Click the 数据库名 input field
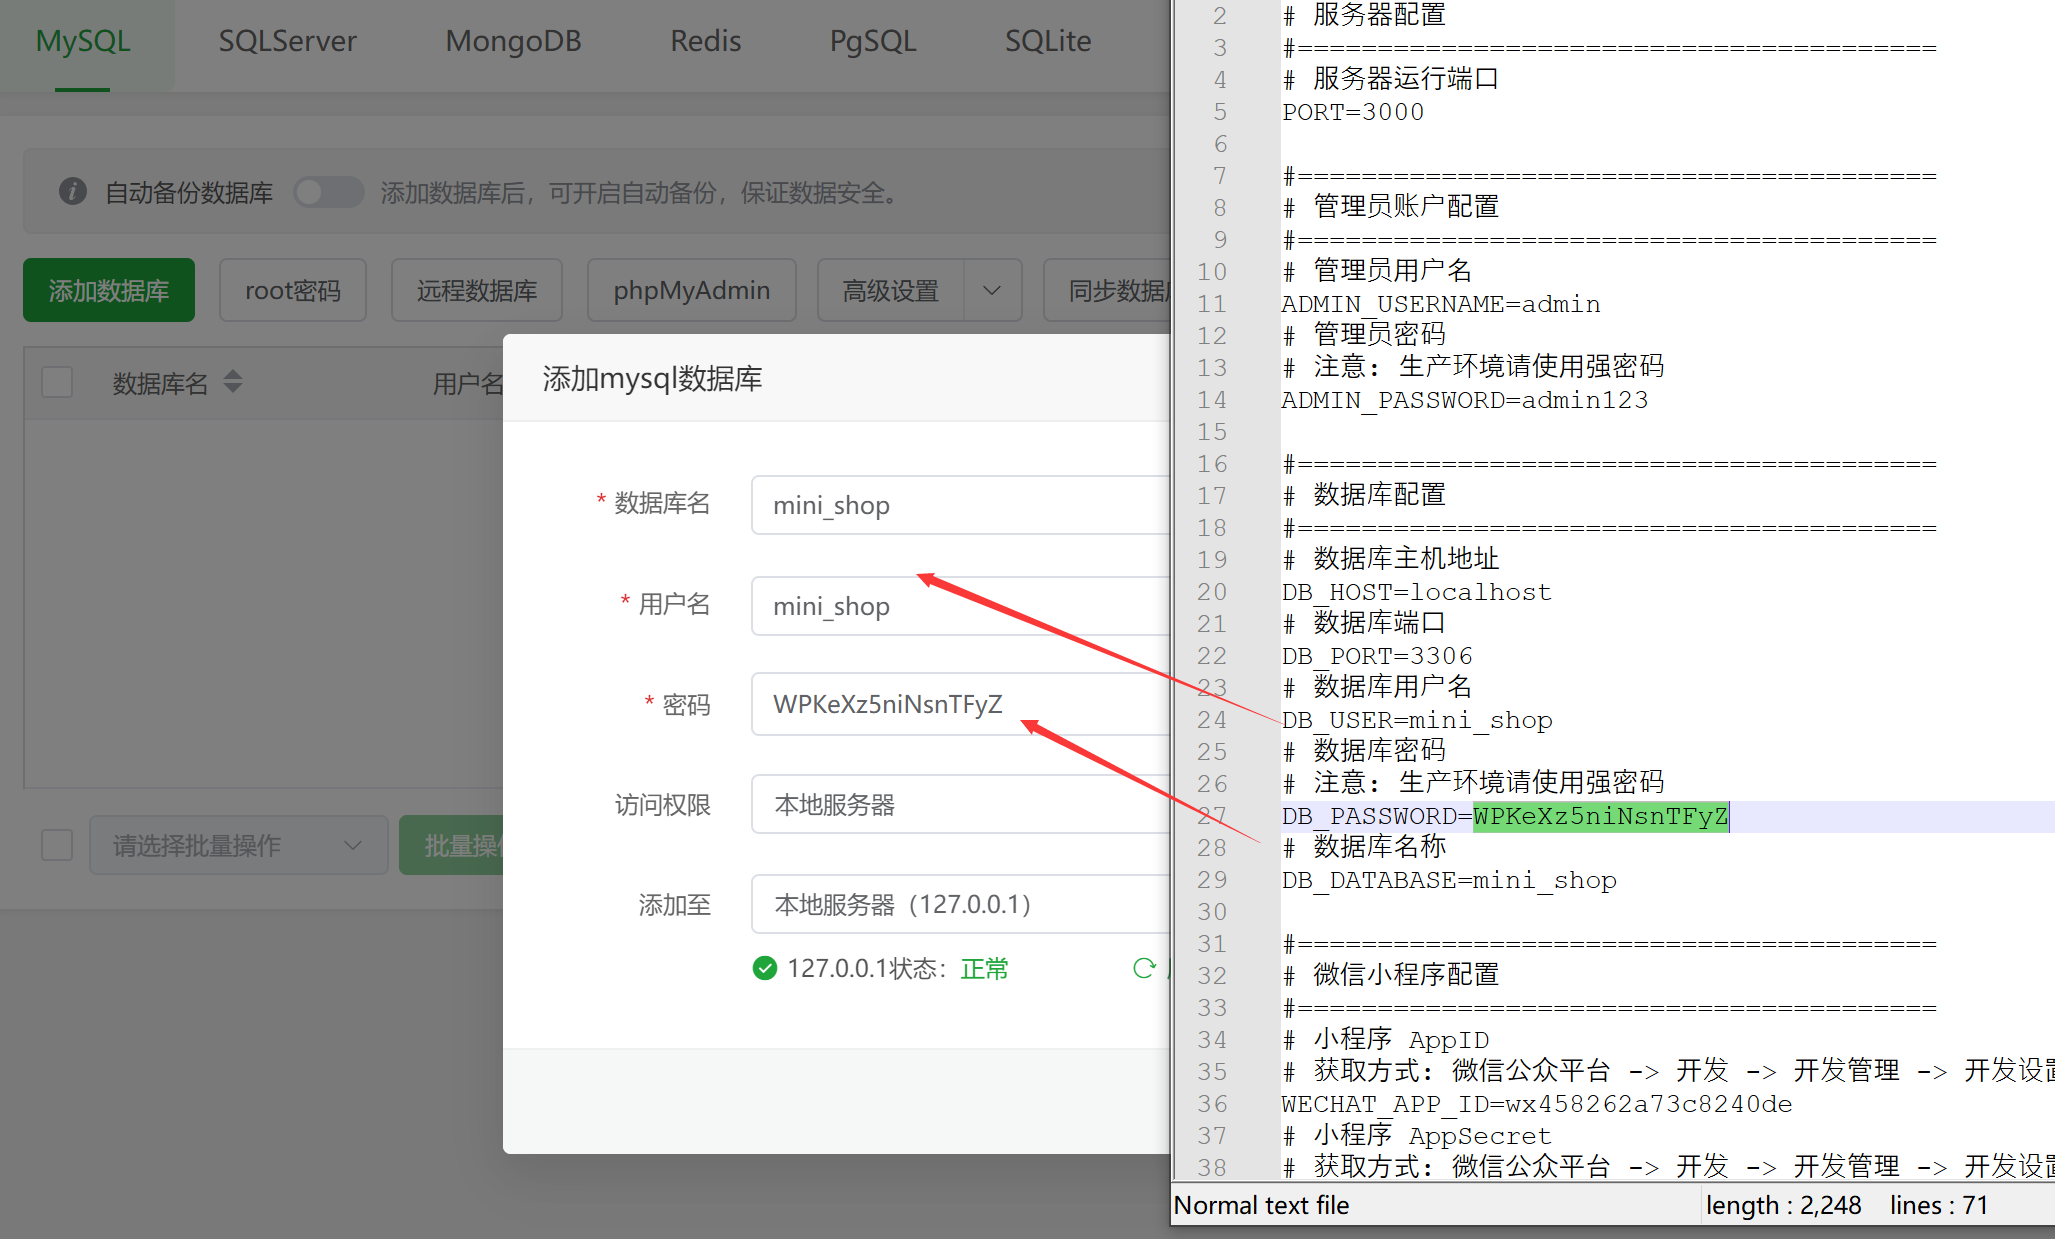This screenshot has height=1239, width=2055. point(960,505)
